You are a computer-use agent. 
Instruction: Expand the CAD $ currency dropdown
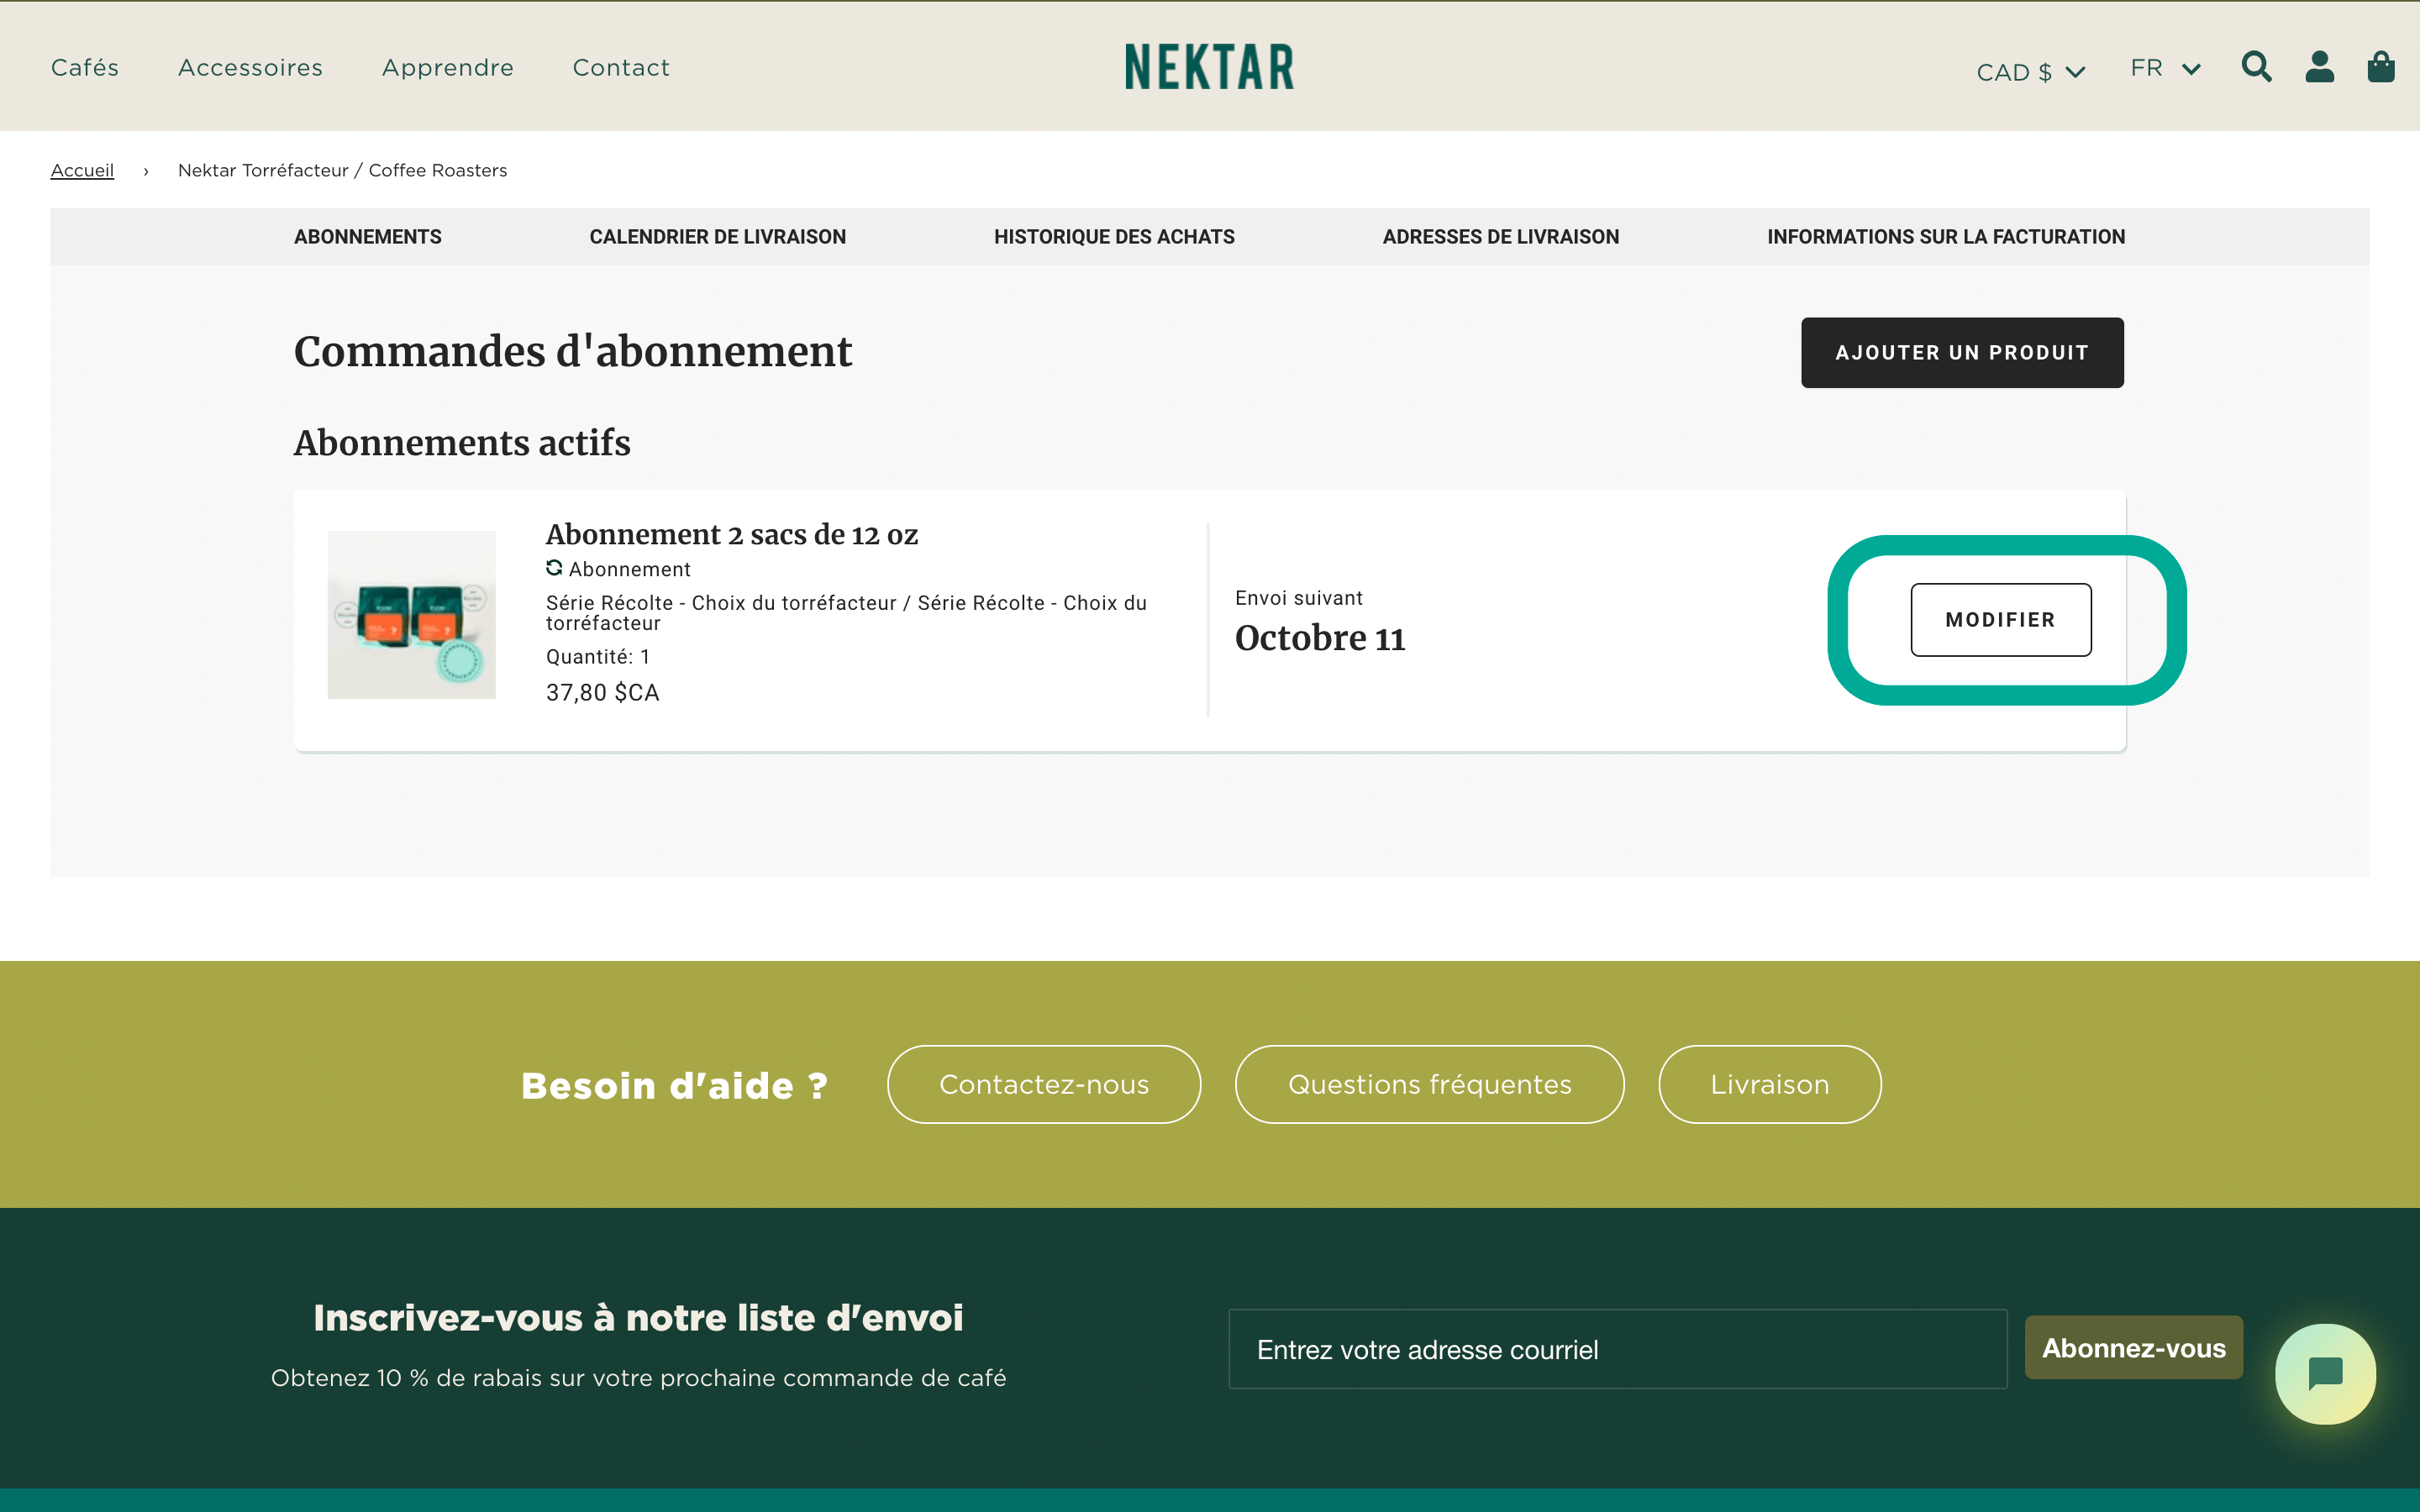(2030, 72)
